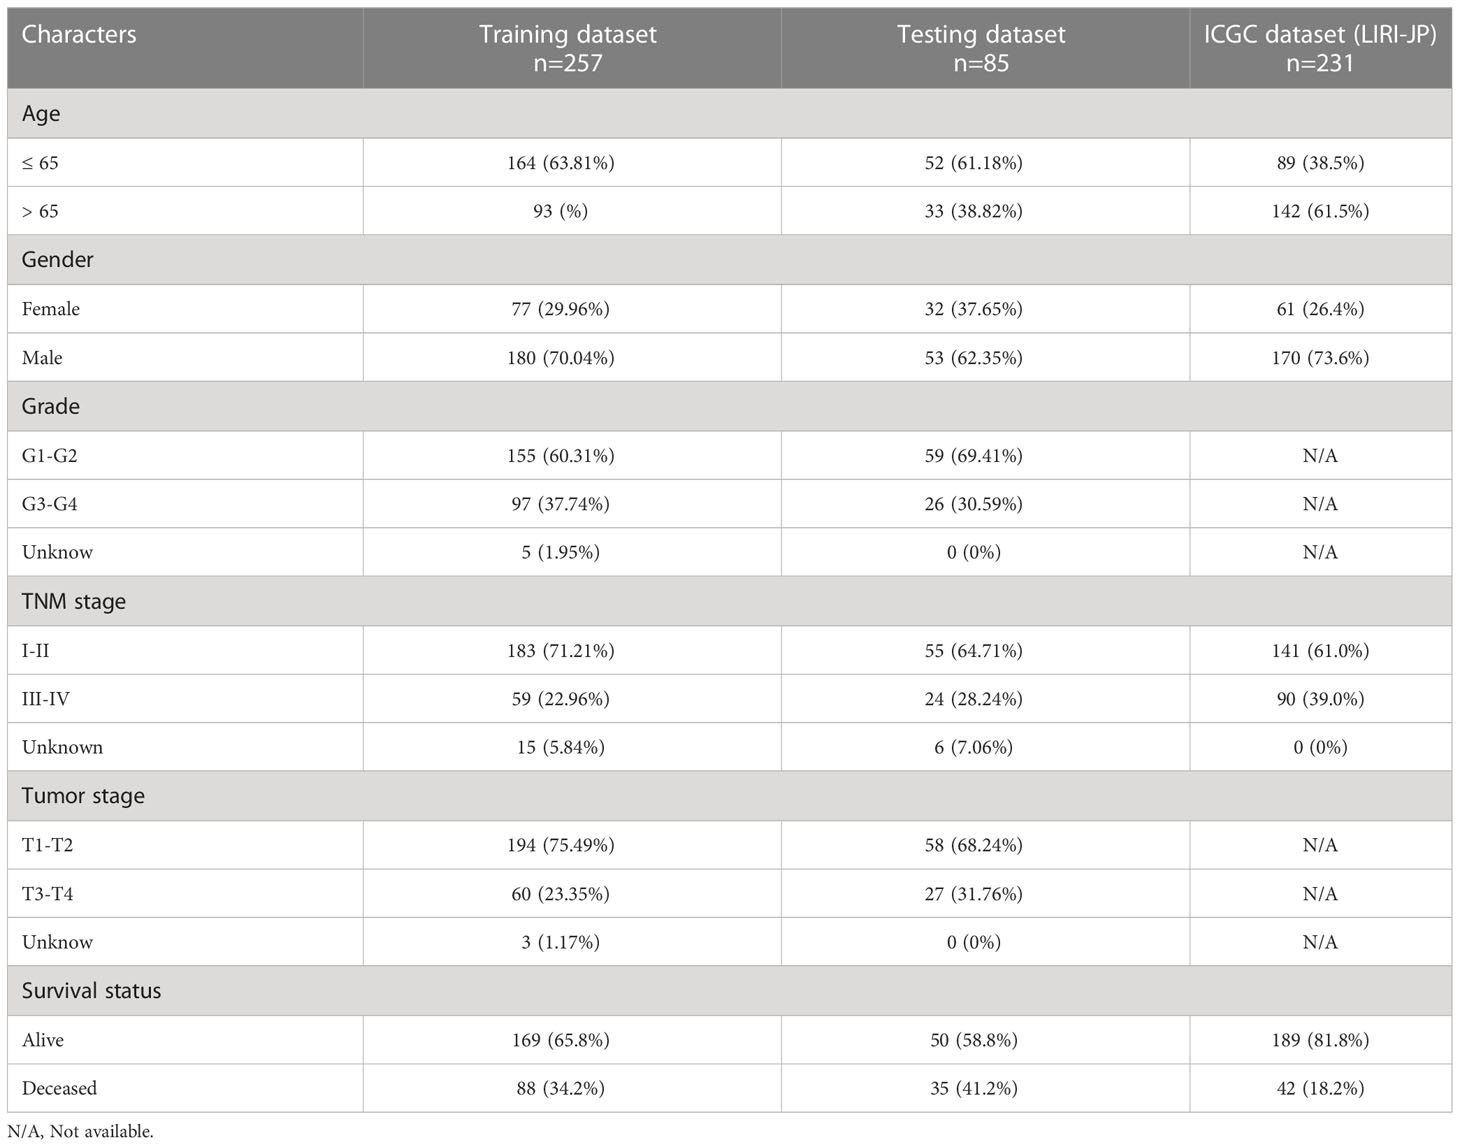Image resolution: width=1460 pixels, height=1147 pixels.
Task: Select the 'Alive' row label
Action: 43,1040
